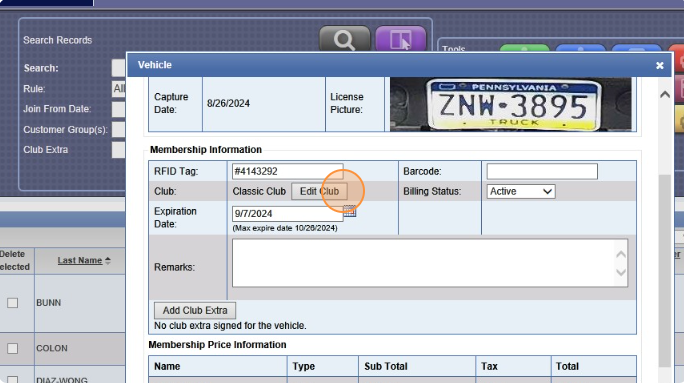Click the Club Extra search label
Viewport: 684px width, 386px height.
pos(46,150)
